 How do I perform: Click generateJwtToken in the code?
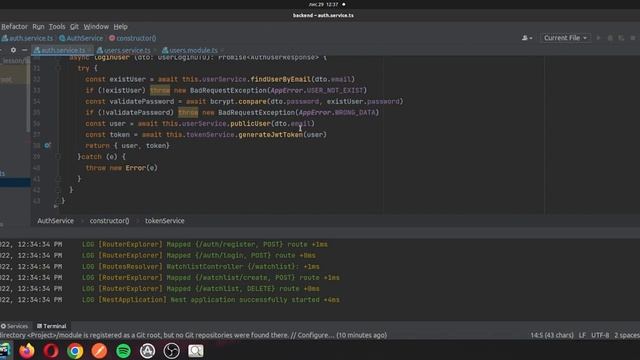click(271, 135)
